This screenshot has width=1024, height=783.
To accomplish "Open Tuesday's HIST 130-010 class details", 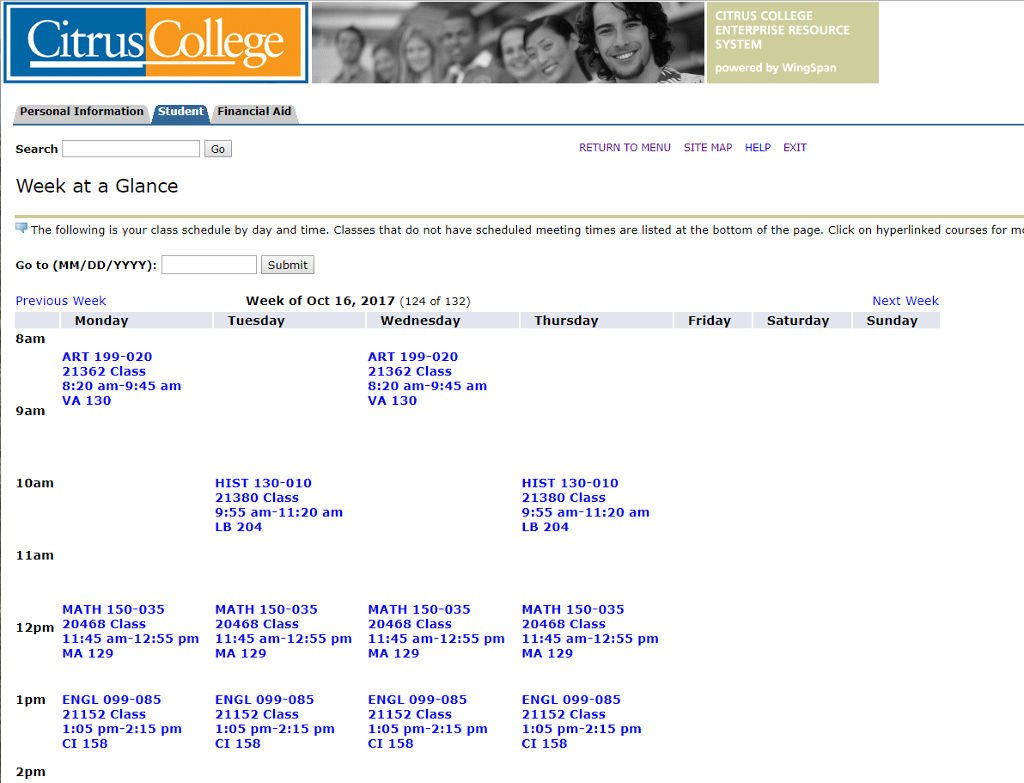I will [263, 482].
